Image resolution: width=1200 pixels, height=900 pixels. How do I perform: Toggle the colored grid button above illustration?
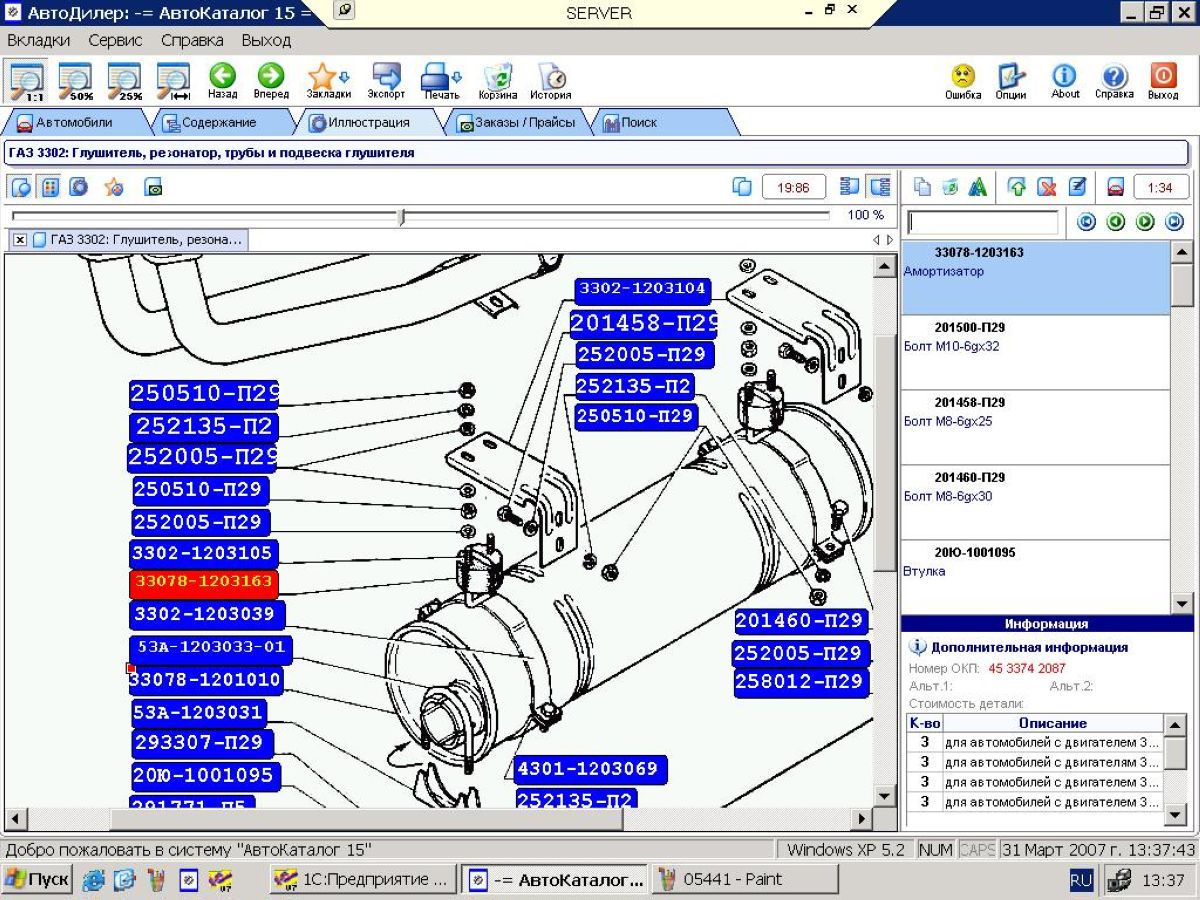[50, 187]
